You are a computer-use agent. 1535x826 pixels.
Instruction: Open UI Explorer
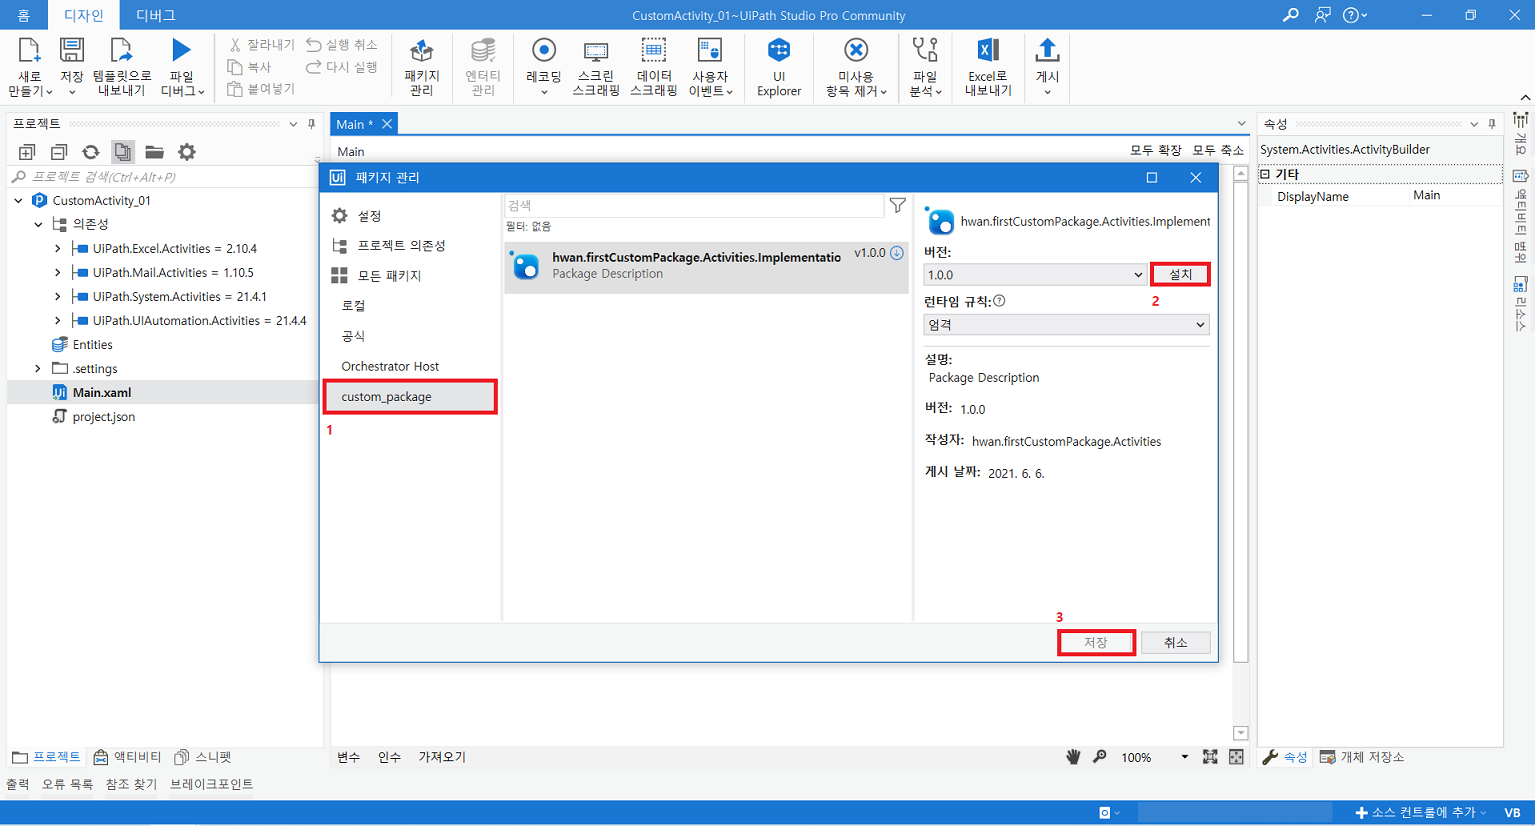point(779,67)
